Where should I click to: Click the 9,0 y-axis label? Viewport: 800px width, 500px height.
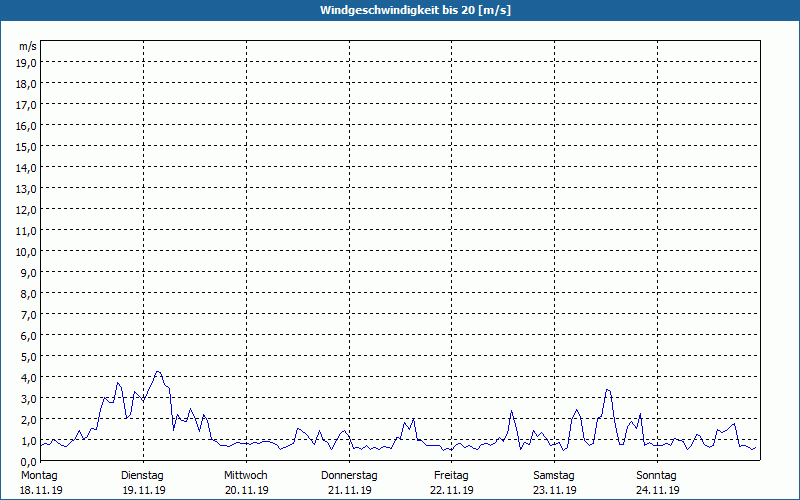click(29, 273)
